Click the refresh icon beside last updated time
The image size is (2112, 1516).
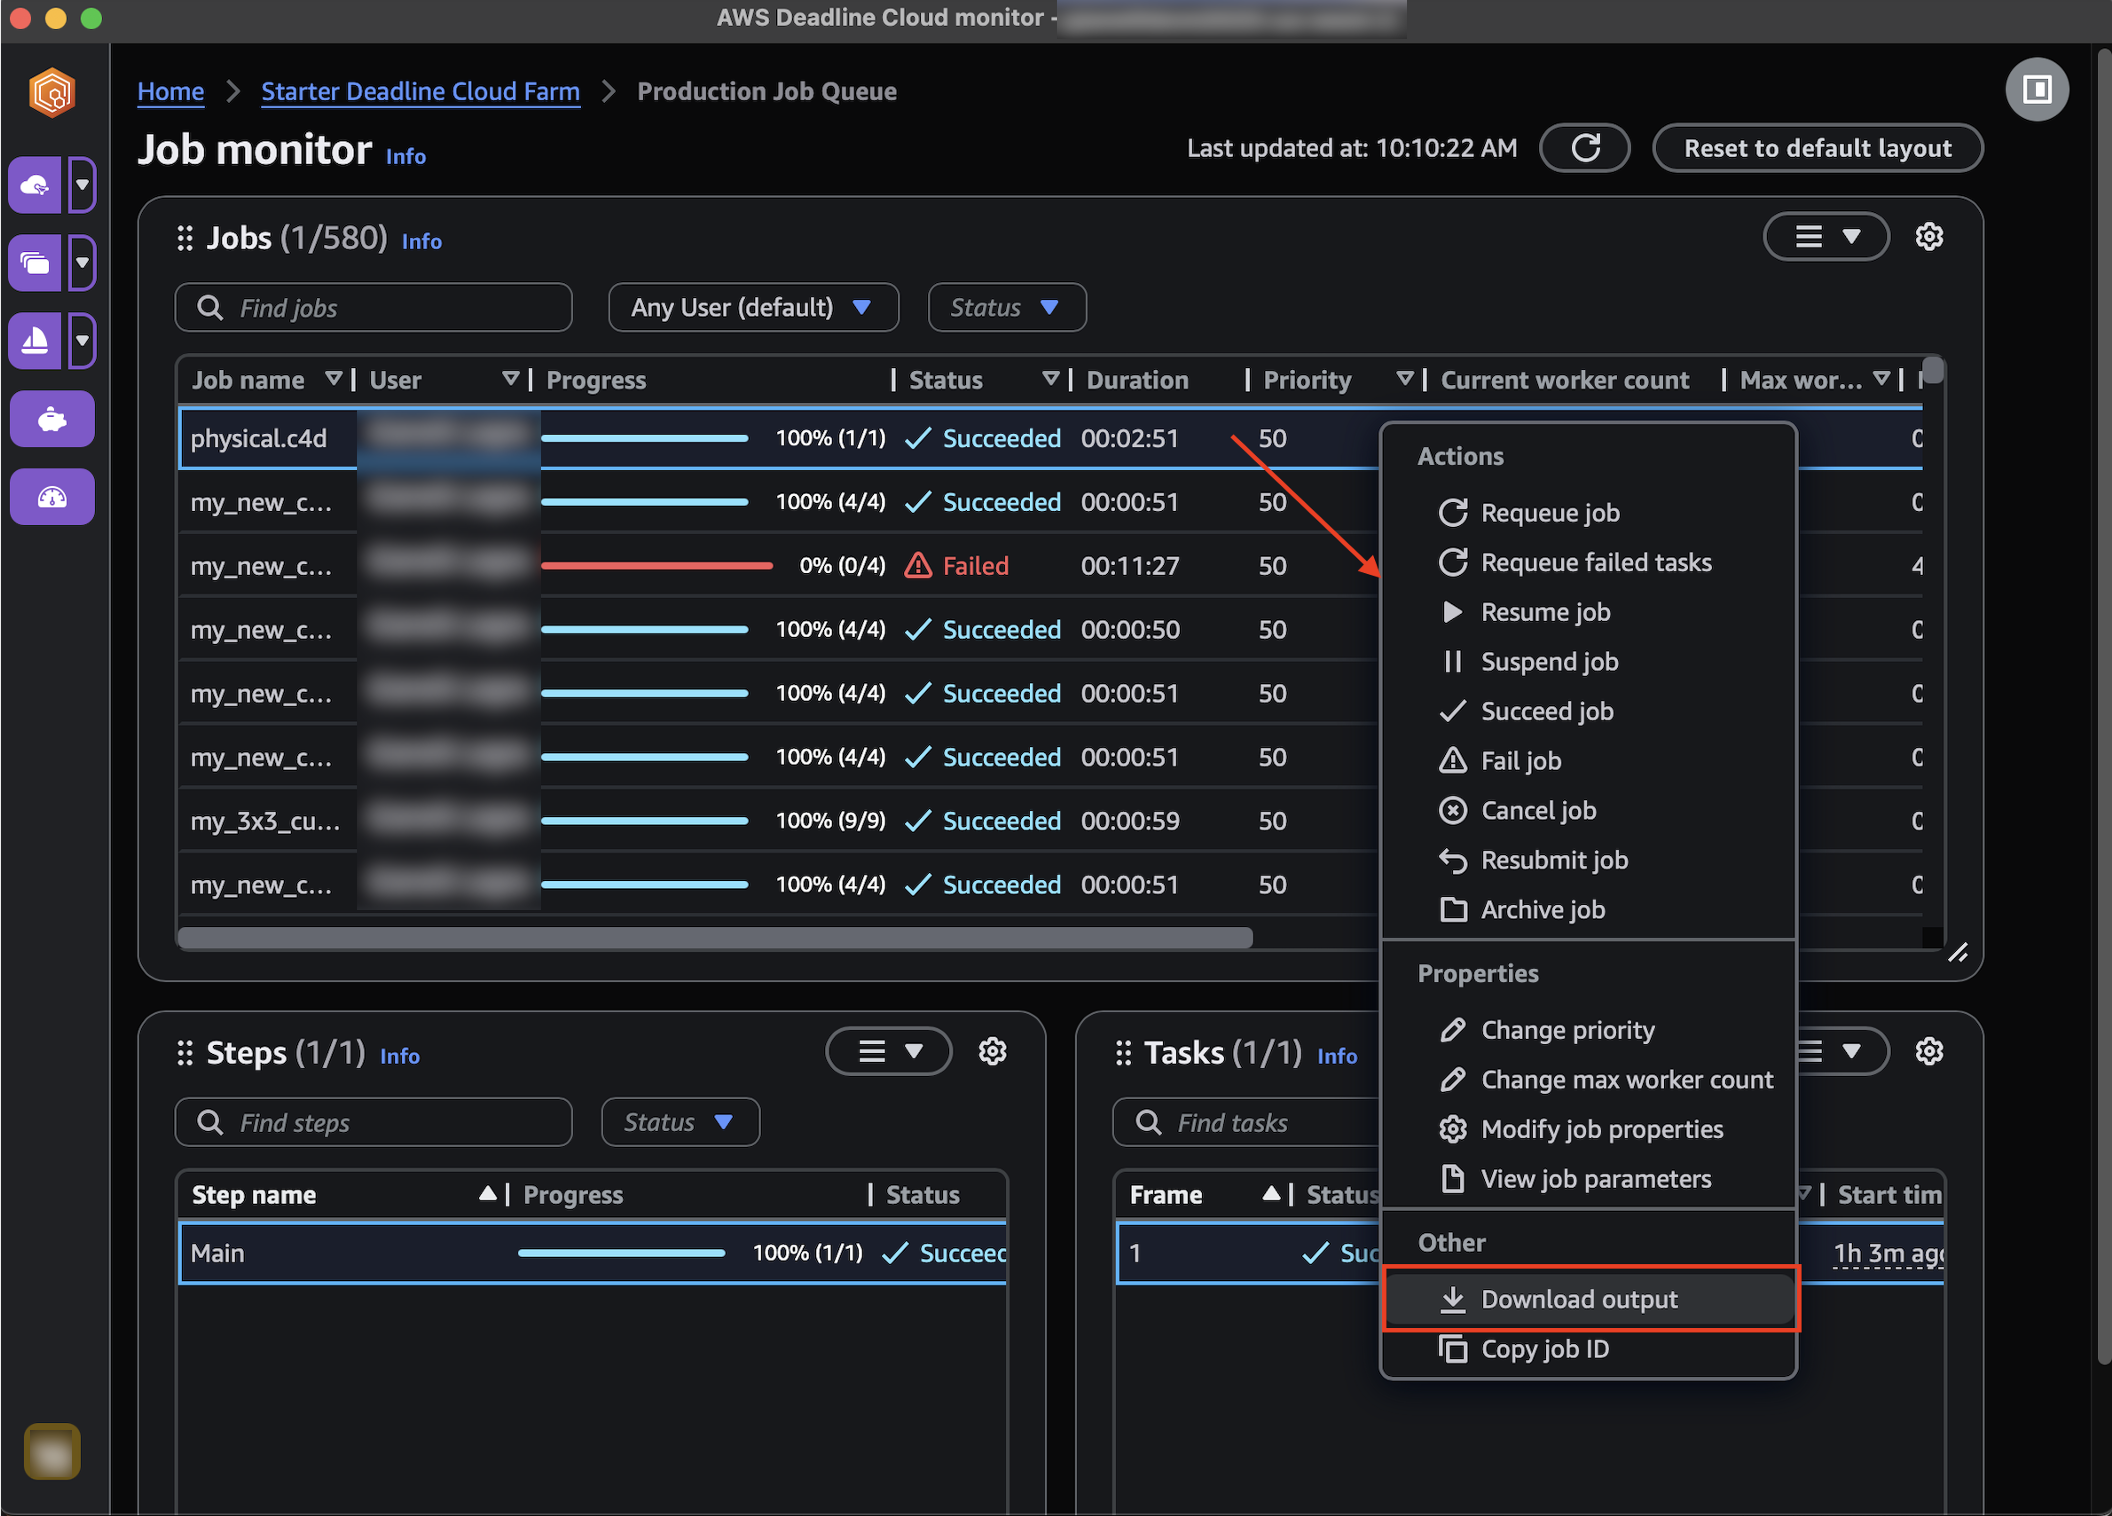1585,148
